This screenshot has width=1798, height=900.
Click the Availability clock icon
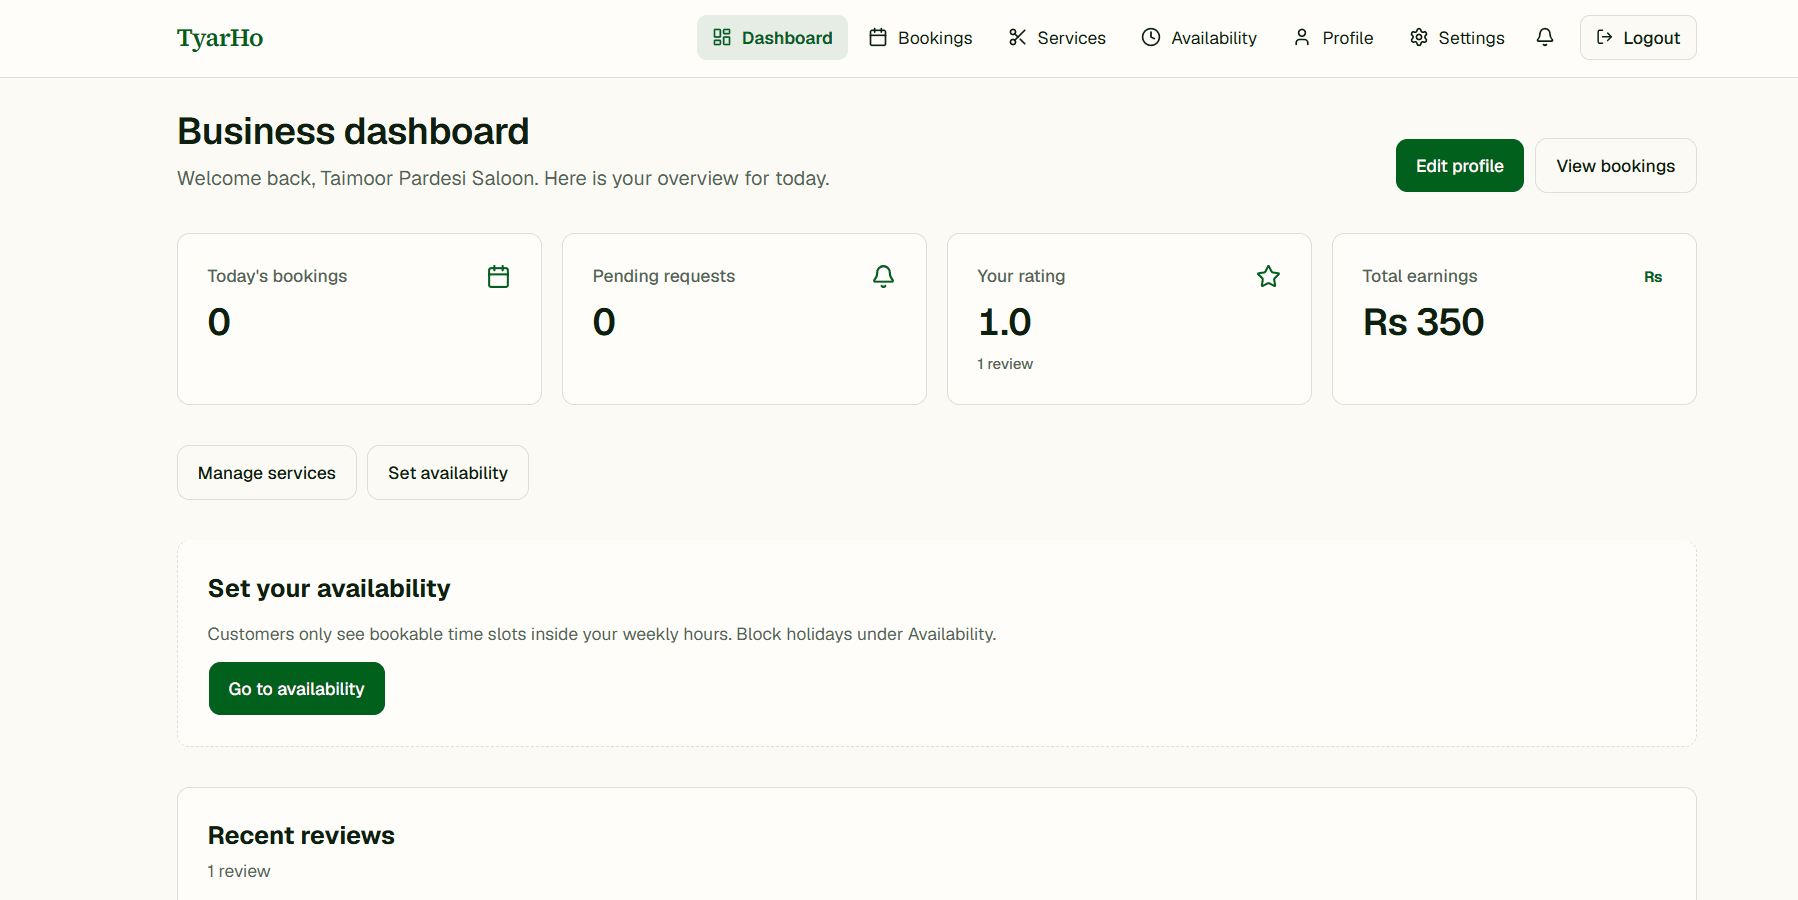[1151, 37]
